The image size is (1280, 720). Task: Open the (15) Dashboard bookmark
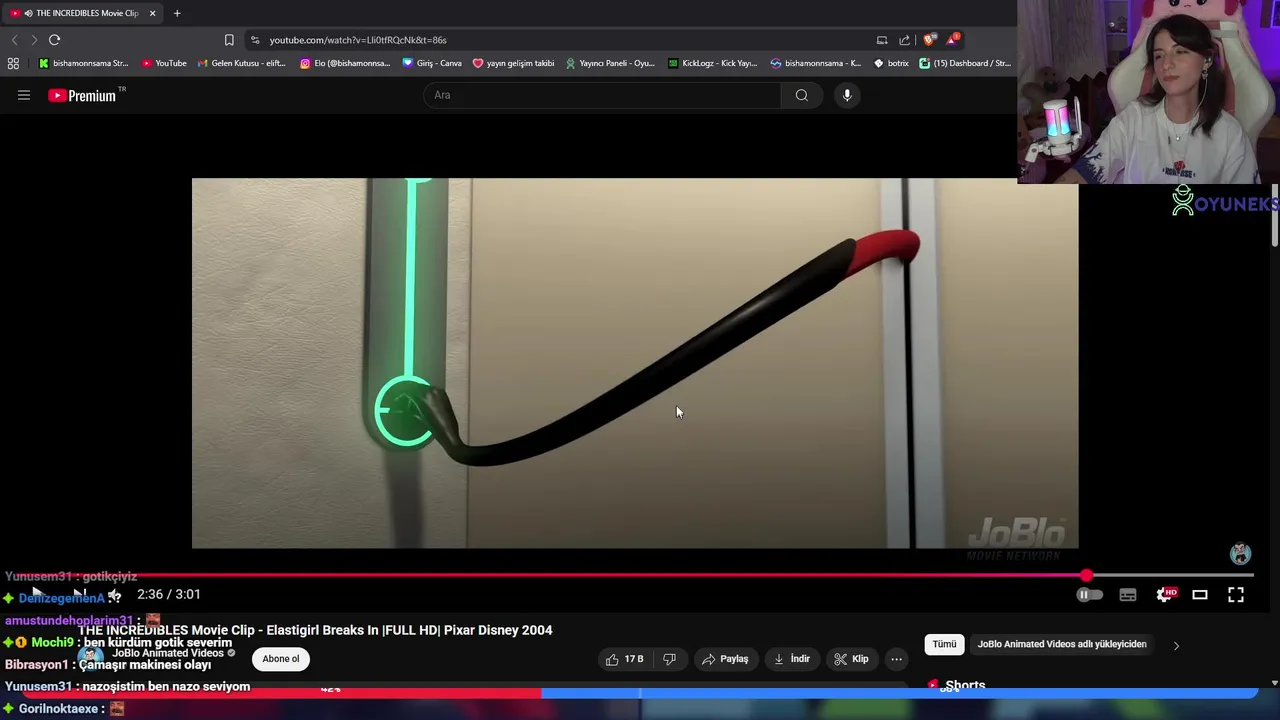click(x=965, y=63)
